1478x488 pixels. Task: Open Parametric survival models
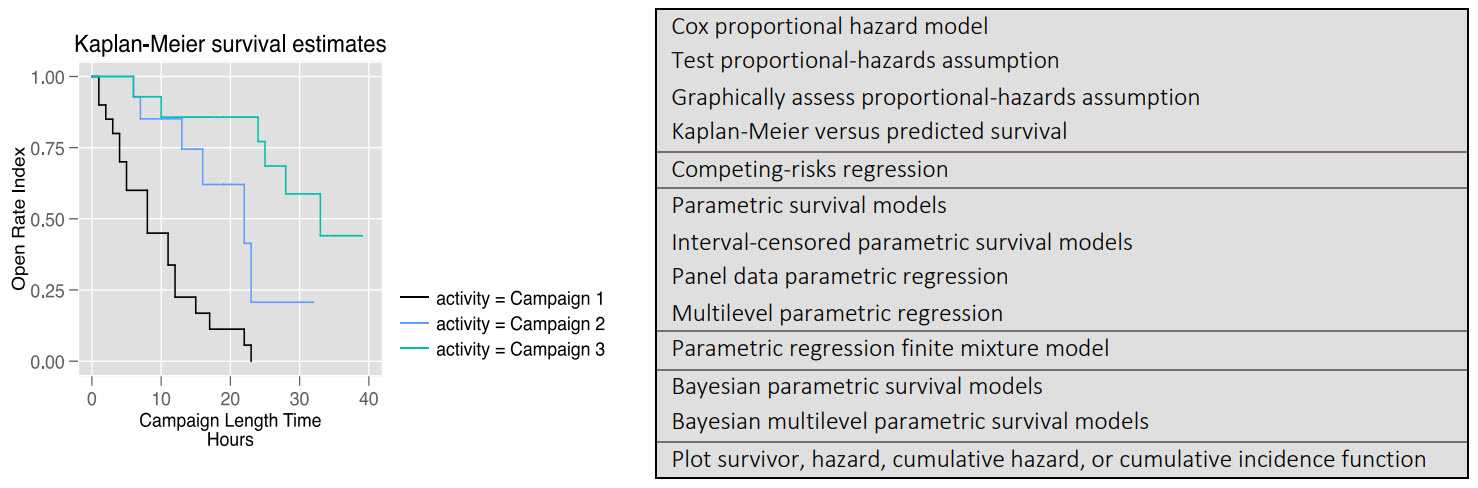[809, 206]
